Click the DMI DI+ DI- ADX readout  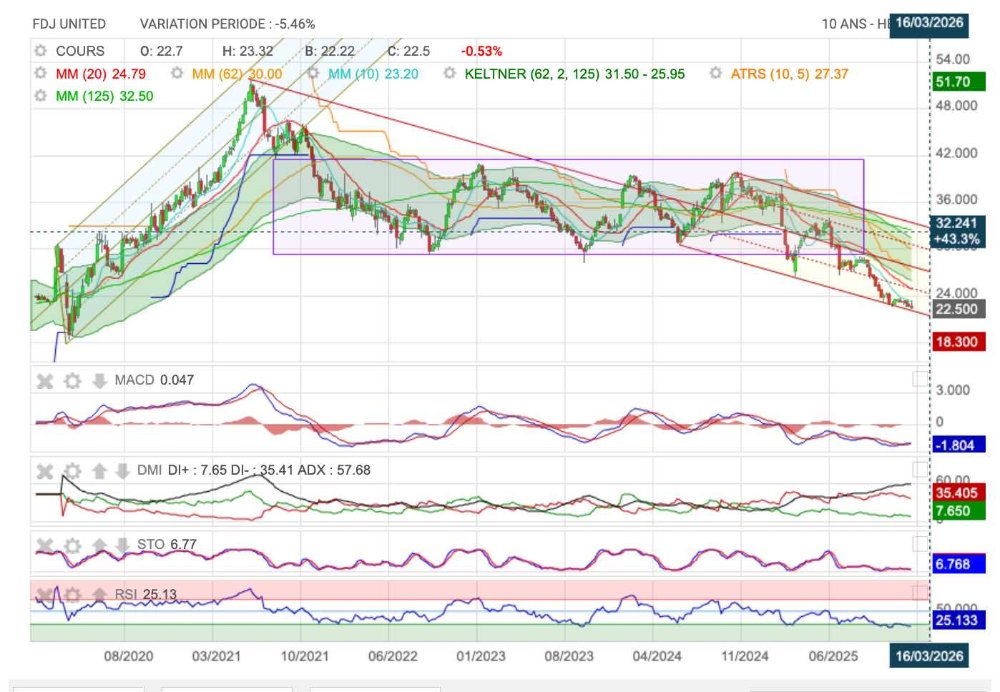[254, 471]
